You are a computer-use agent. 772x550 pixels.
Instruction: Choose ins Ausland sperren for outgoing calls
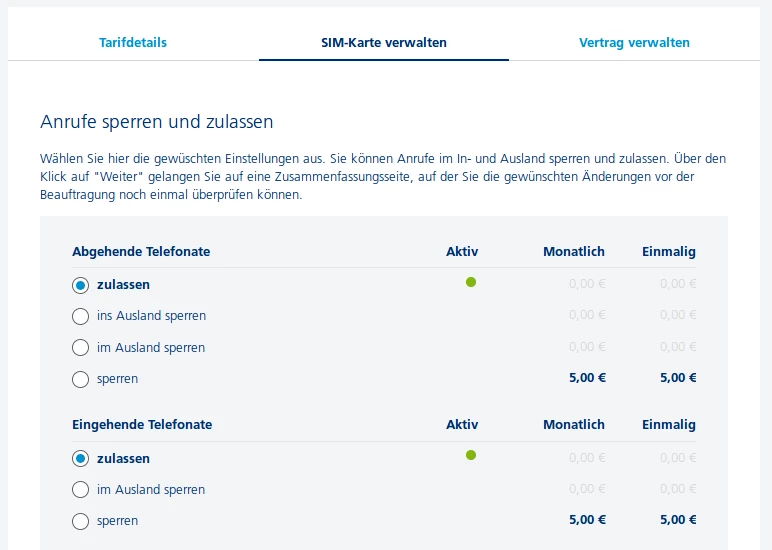tap(81, 316)
